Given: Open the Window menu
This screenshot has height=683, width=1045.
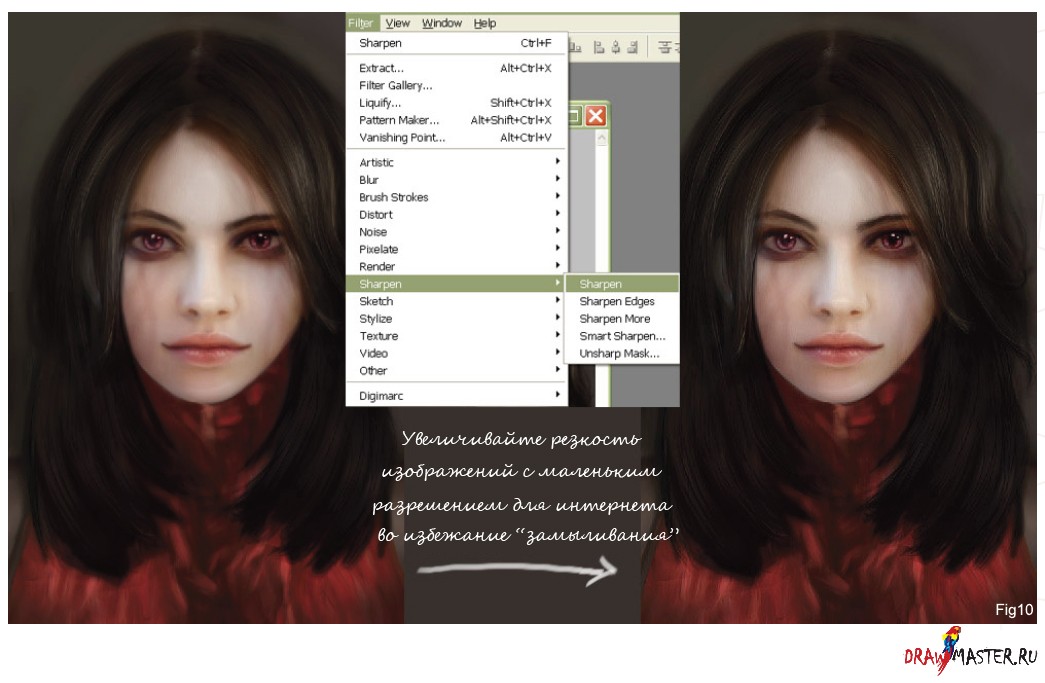Looking at the screenshot, I should tap(441, 23).
